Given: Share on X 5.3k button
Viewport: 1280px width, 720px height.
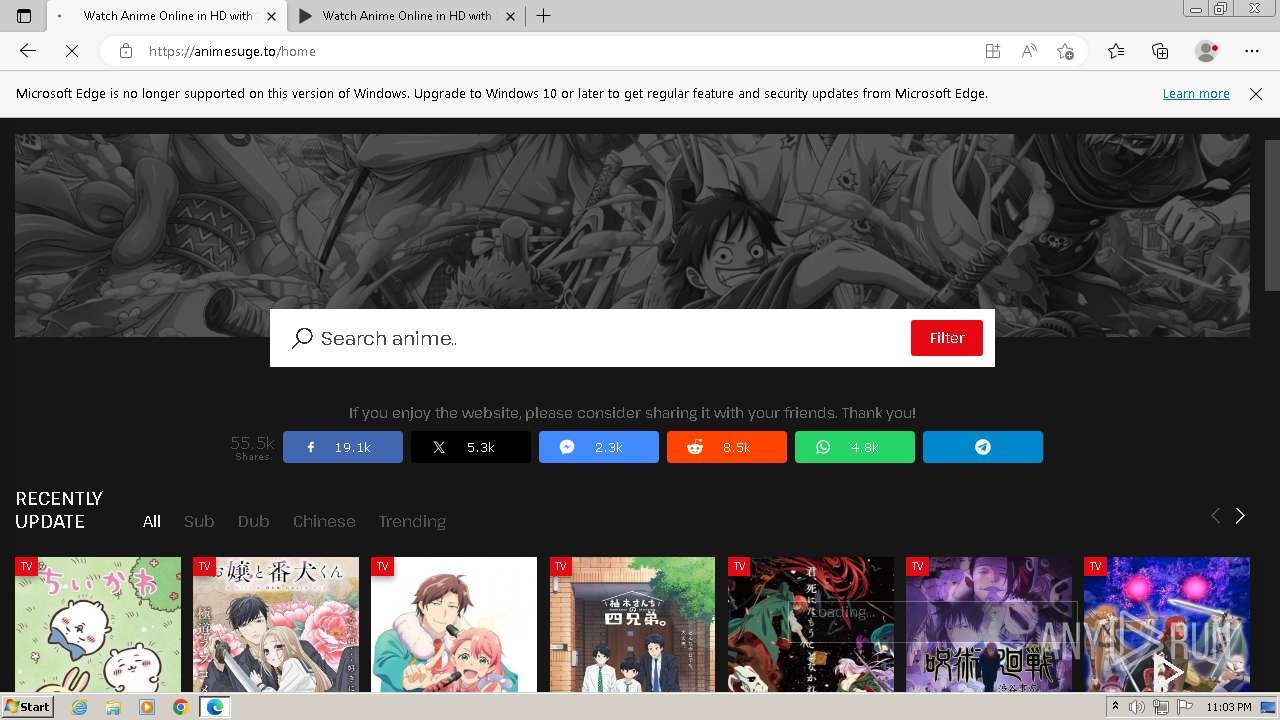Looking at the screenshot, I should pos(471,447).
